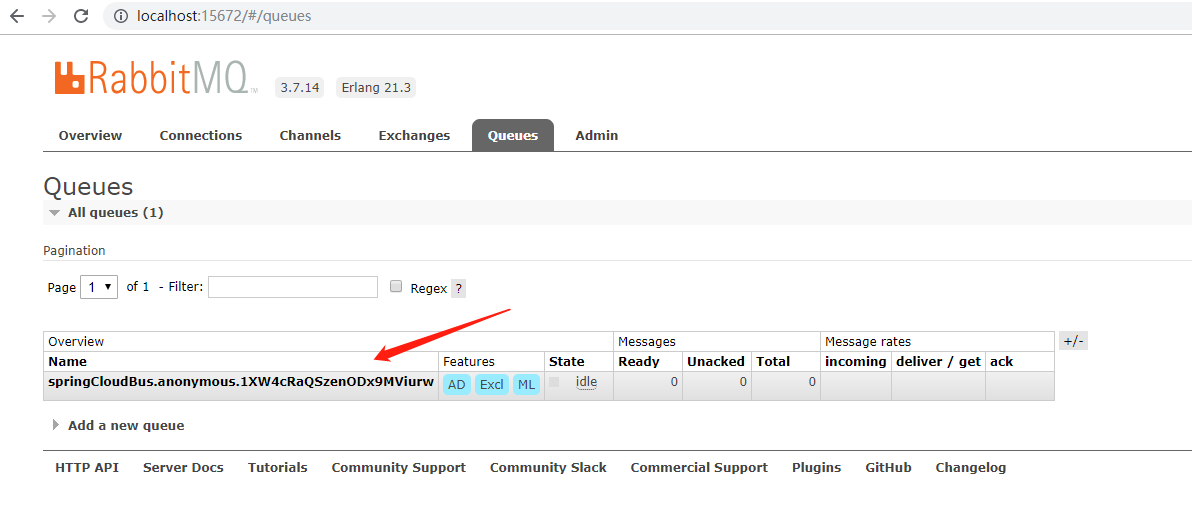Go back with browser back arrow

17,16
